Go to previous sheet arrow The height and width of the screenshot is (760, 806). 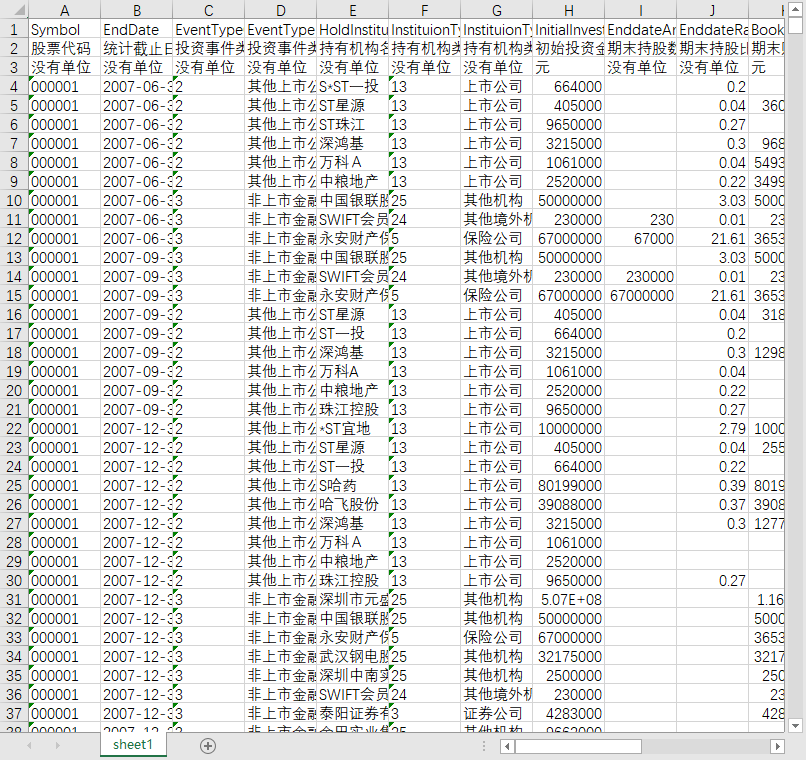pyautogui.click(x=29, y=745)
